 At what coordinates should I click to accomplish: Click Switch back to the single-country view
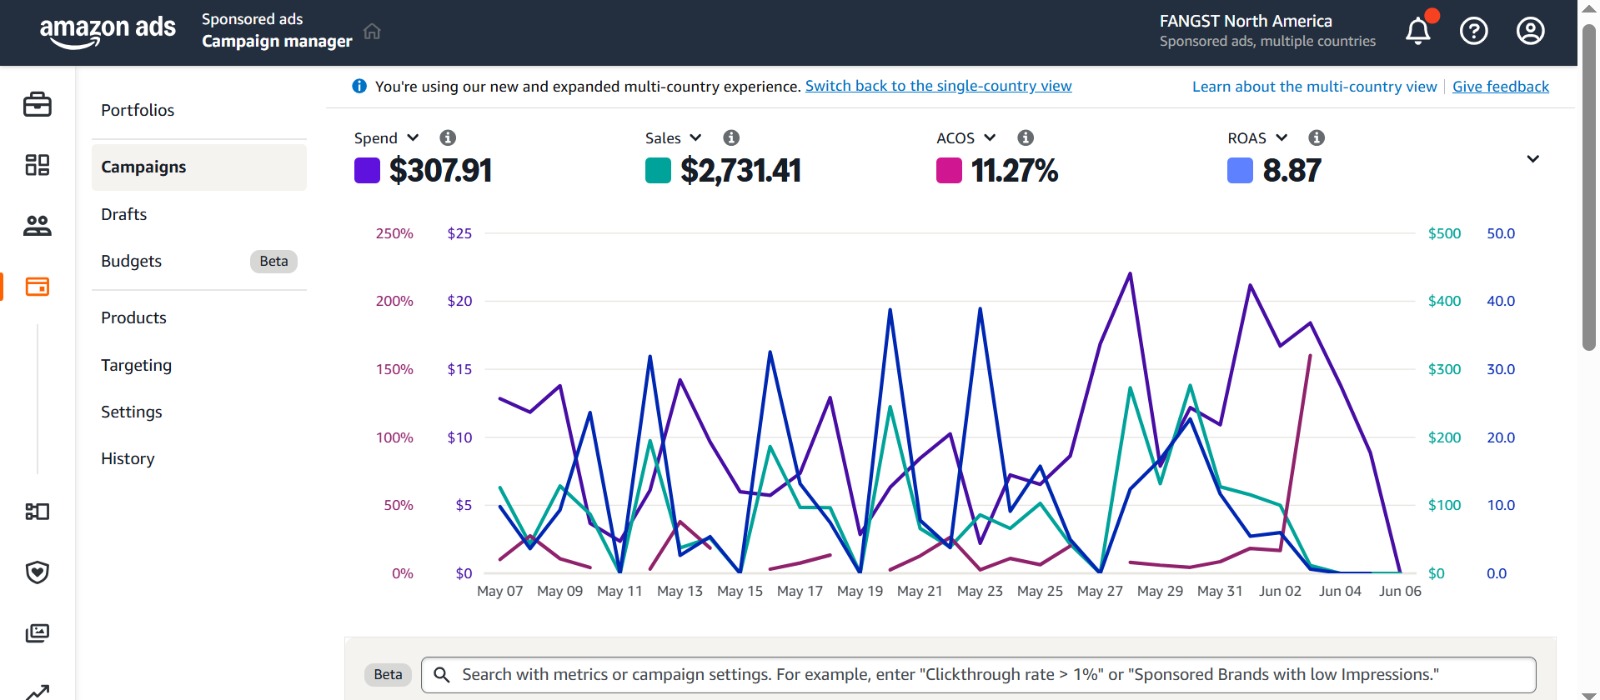pos(938,86)
